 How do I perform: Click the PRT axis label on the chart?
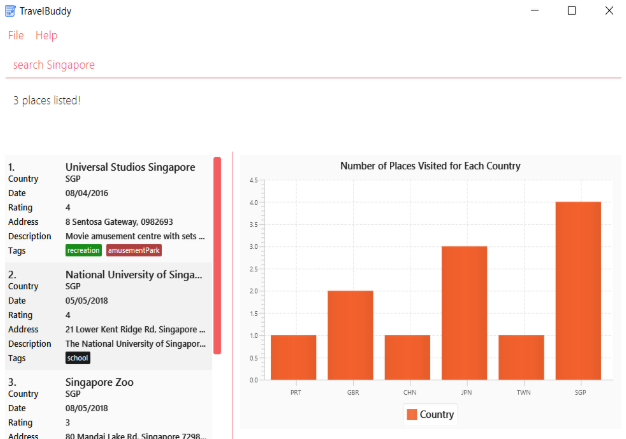[296, 393]
